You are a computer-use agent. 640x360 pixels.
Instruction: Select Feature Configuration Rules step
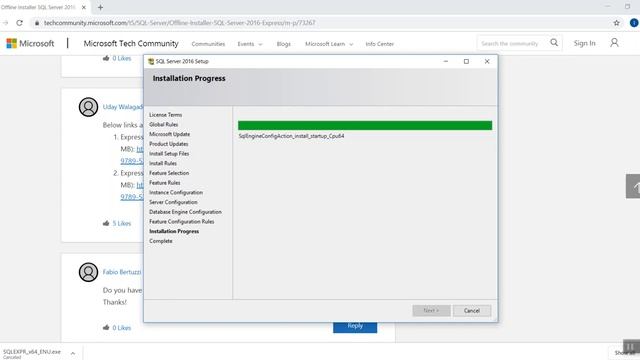click(x=182, y=222)
